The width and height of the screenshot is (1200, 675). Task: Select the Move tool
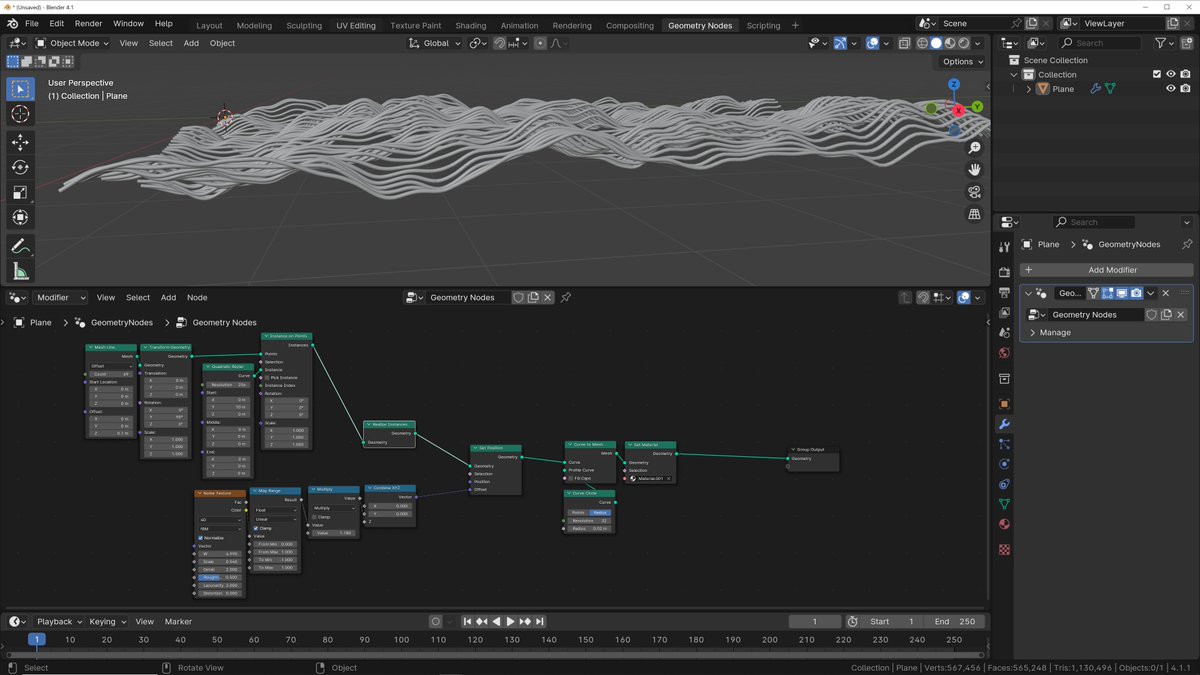click(20, 142)
